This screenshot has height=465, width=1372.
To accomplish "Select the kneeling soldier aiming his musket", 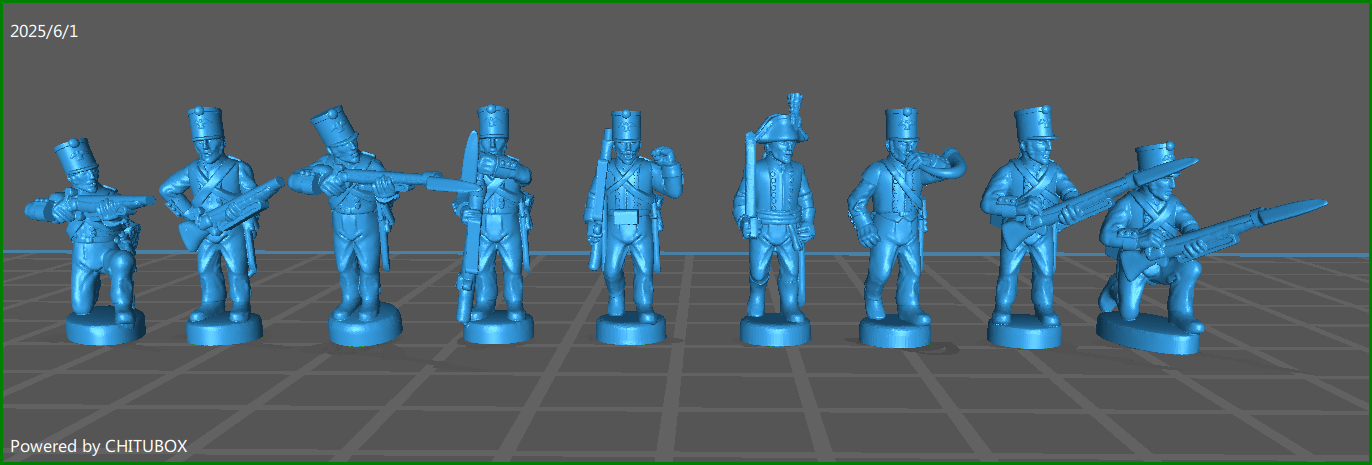I will pos(92,240).
